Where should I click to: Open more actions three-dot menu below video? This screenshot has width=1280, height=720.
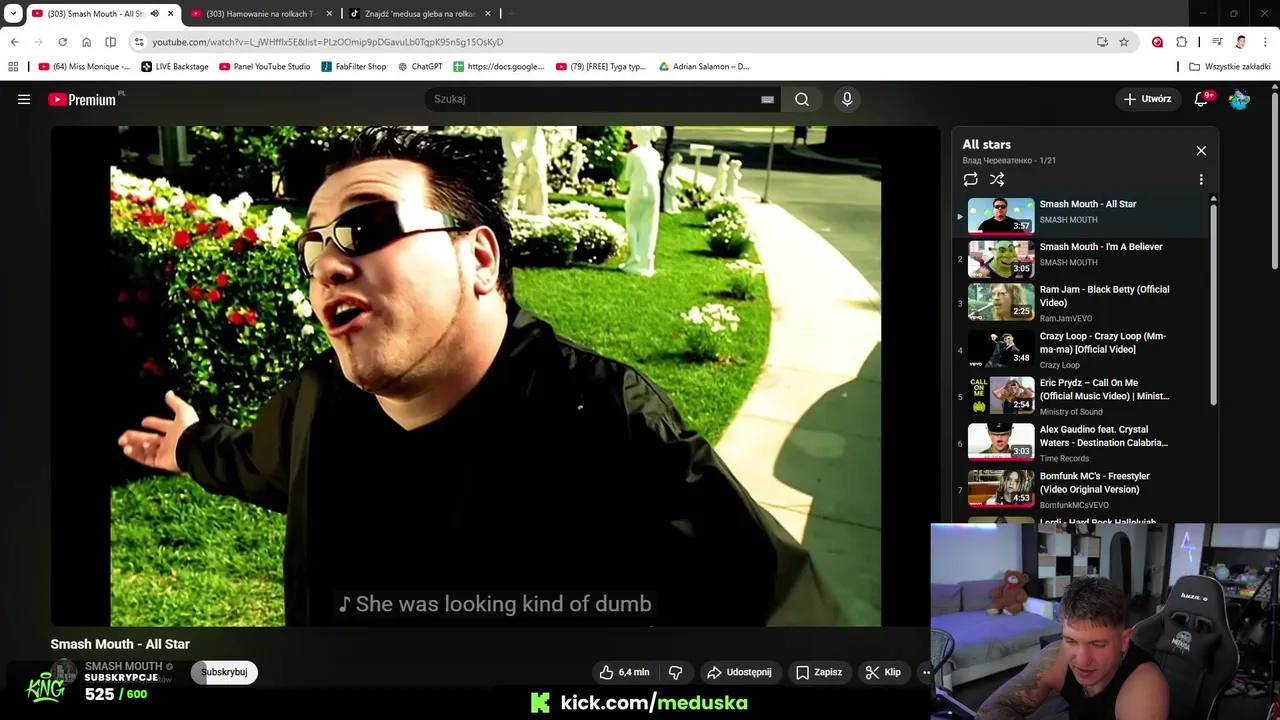[x=926, y=672]
